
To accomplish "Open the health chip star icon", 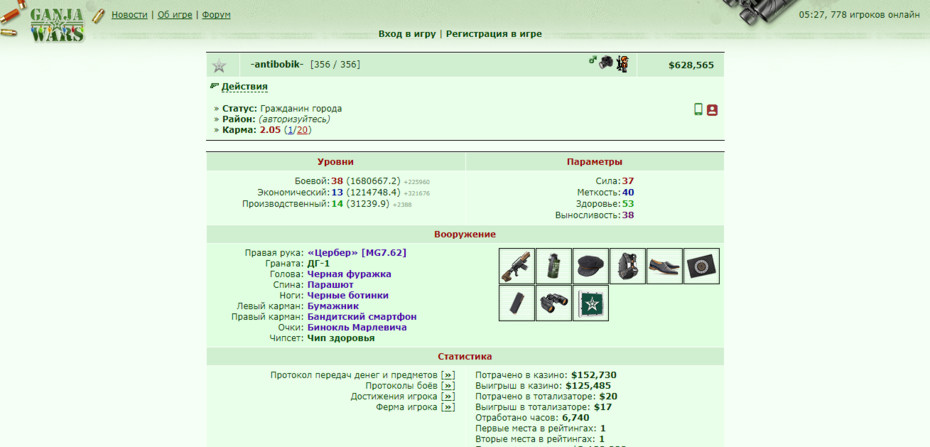I will [x=591, y=303].
